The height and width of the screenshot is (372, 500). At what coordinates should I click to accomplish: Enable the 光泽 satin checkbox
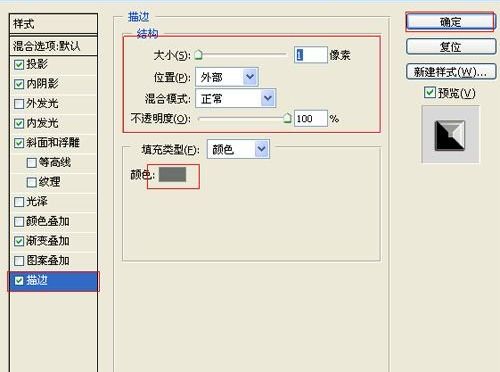coord(19,202)
